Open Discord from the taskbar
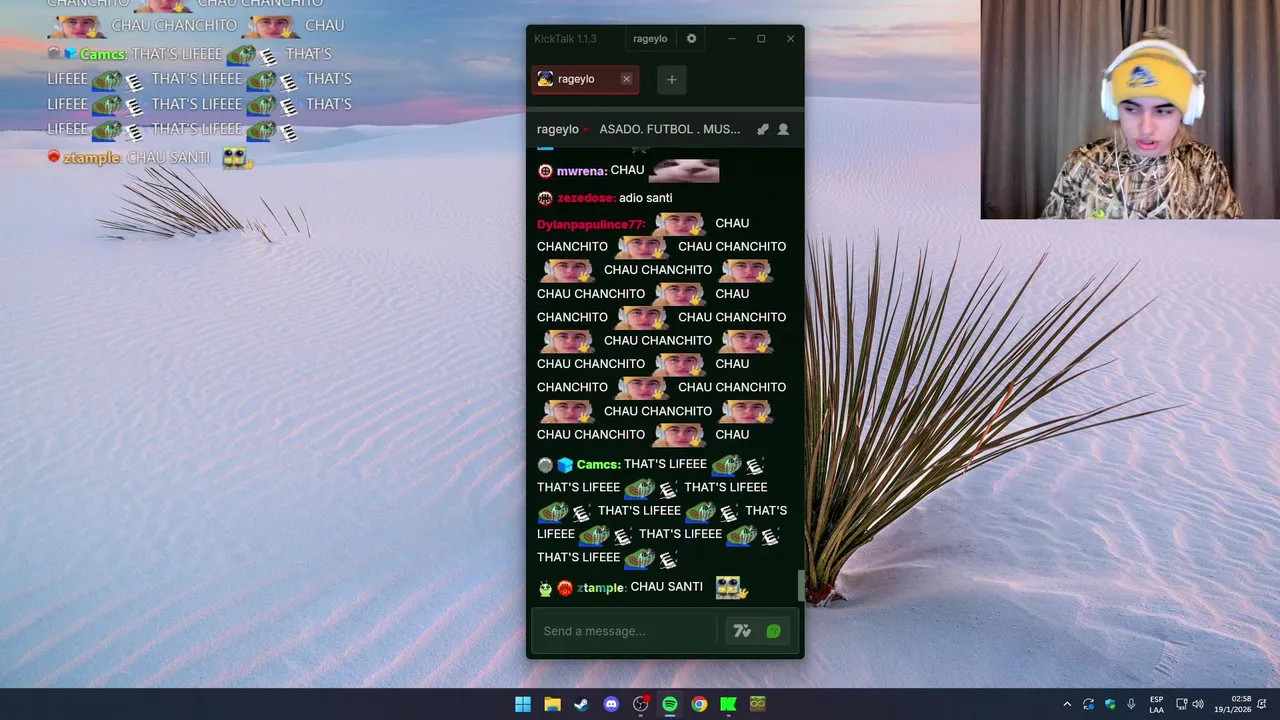The image size is (1280, 720). [611, 704]
